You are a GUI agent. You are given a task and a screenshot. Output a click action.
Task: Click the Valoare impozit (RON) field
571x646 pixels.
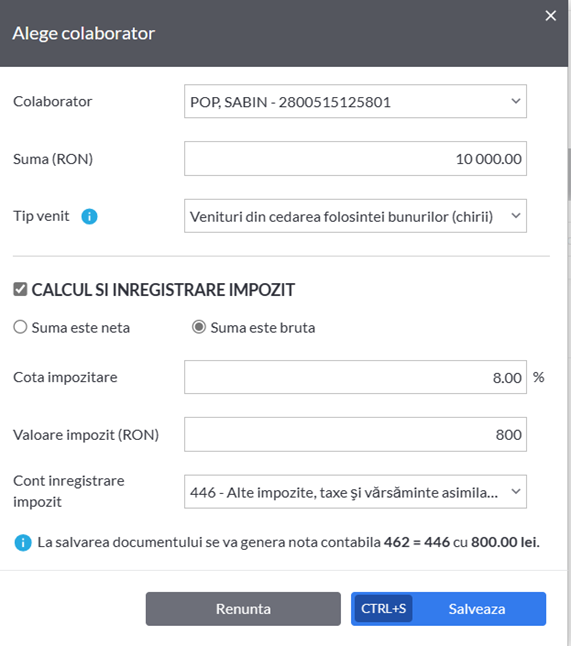click(x=355, y=434)
